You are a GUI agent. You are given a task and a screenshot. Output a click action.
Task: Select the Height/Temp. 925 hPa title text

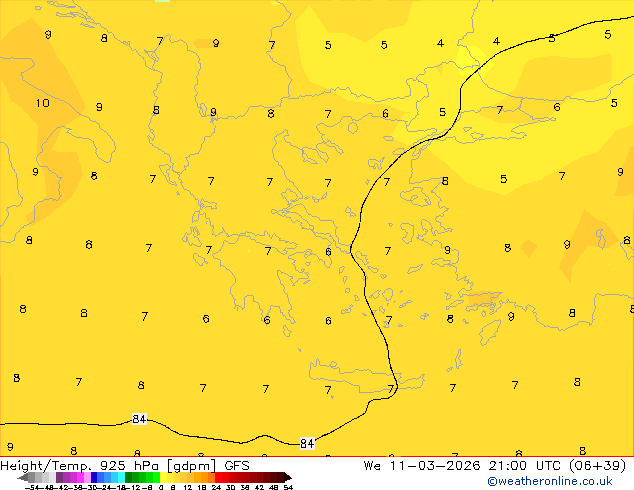(x=80, y=466)
